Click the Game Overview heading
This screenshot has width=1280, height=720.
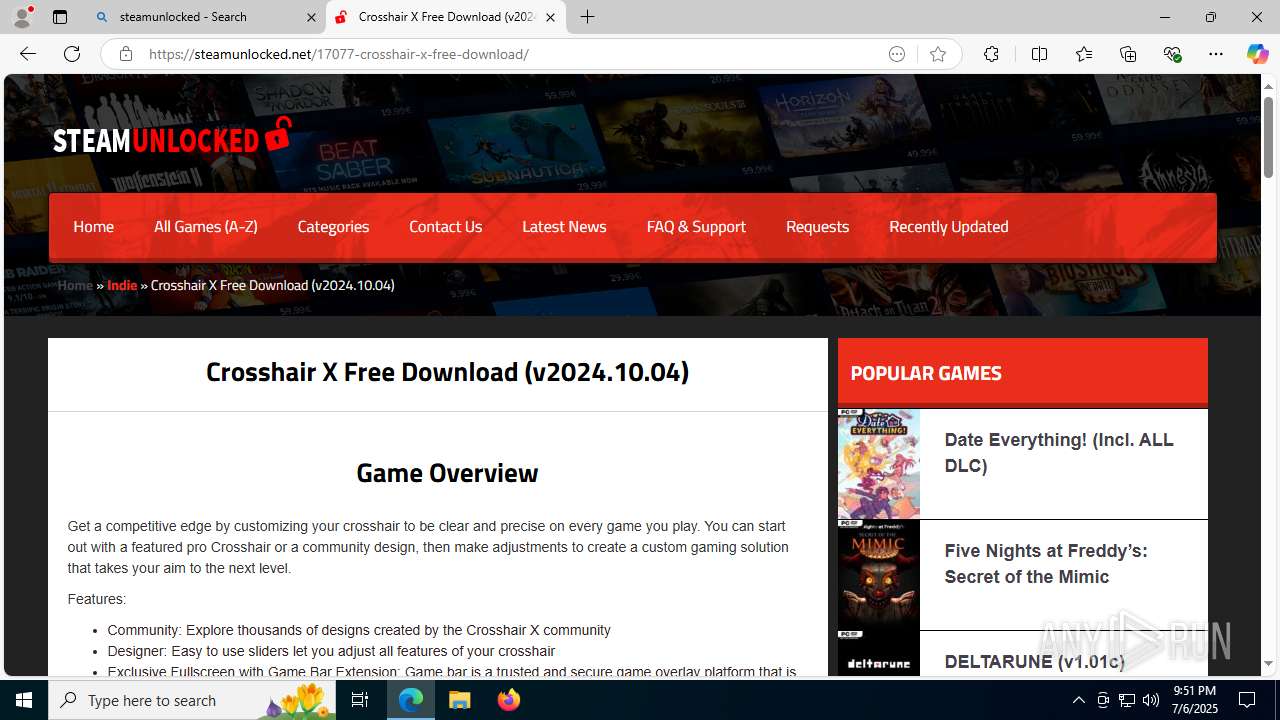pos(447,473)
